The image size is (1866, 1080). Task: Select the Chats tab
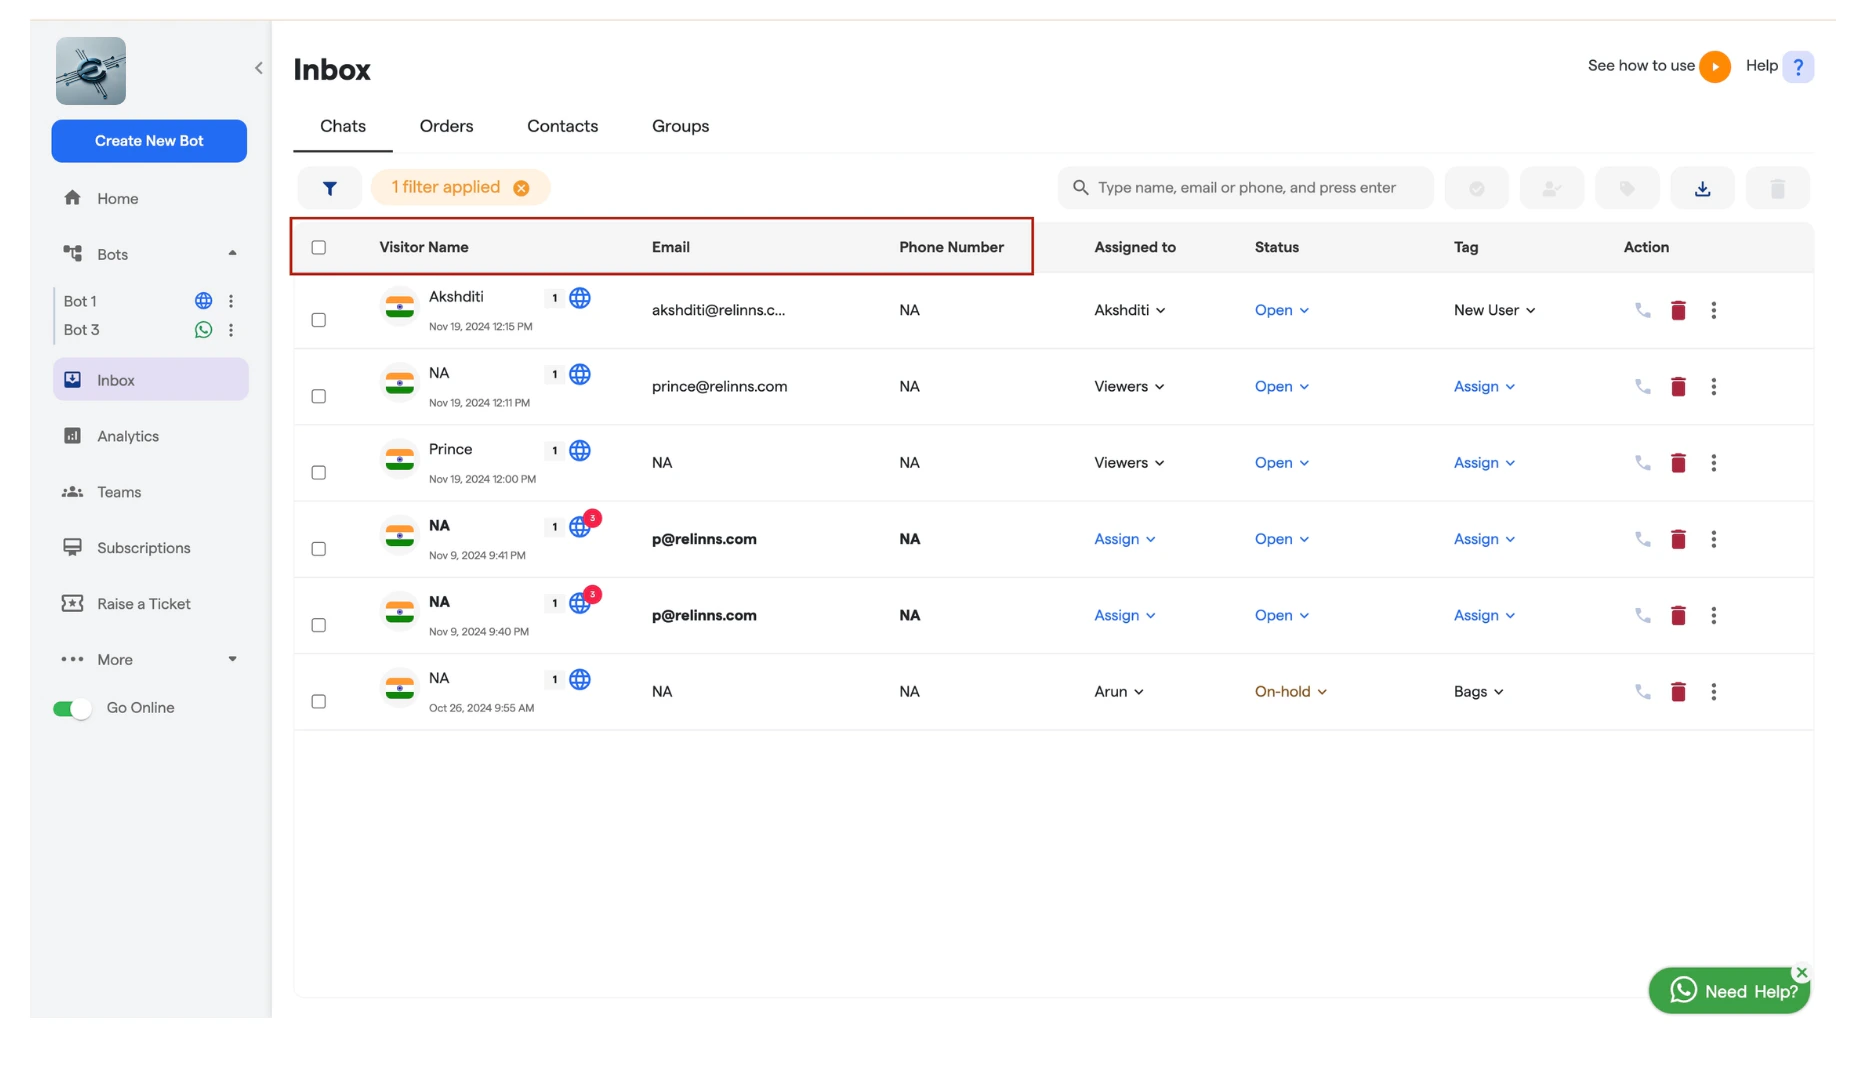[343, 126]
